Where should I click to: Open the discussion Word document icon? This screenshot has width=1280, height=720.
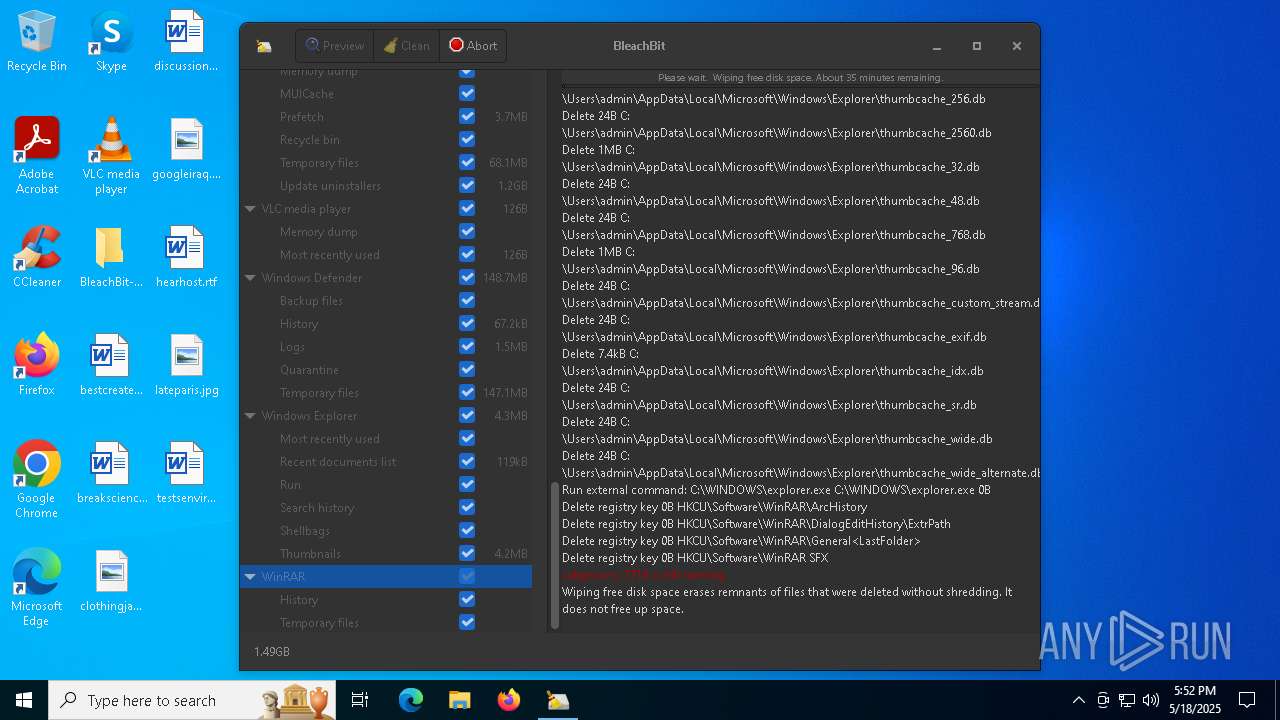tap(186, 42)
